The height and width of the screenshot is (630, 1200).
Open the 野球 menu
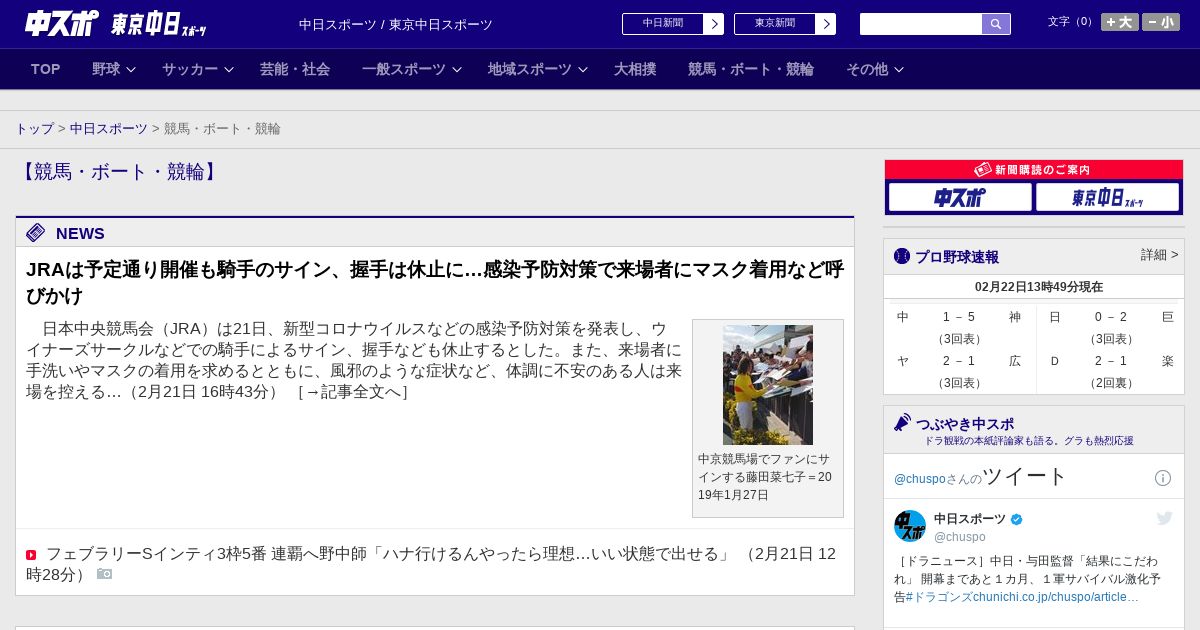(x=106, y=69)
